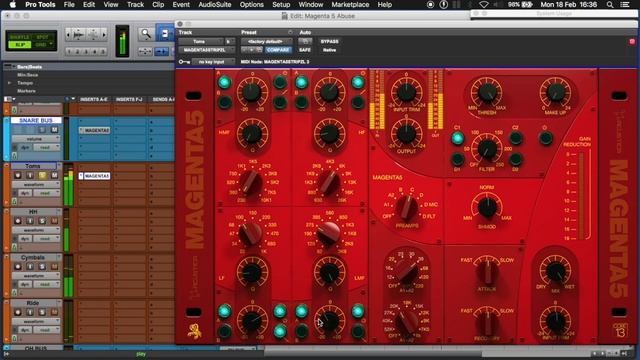Screen dimensions: 640x360
Task: Record-enable the HH track
Action: 18,221
